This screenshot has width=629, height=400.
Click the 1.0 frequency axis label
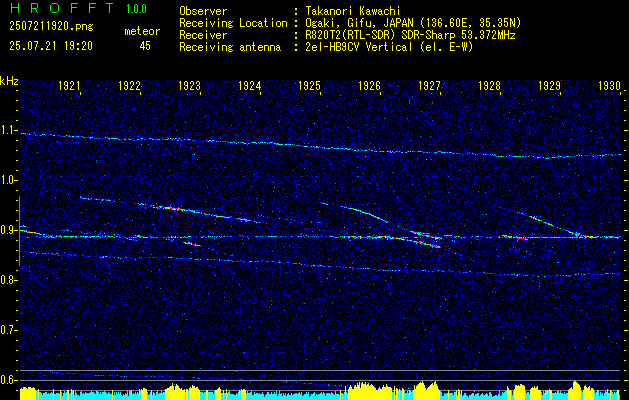click(7, 181)
